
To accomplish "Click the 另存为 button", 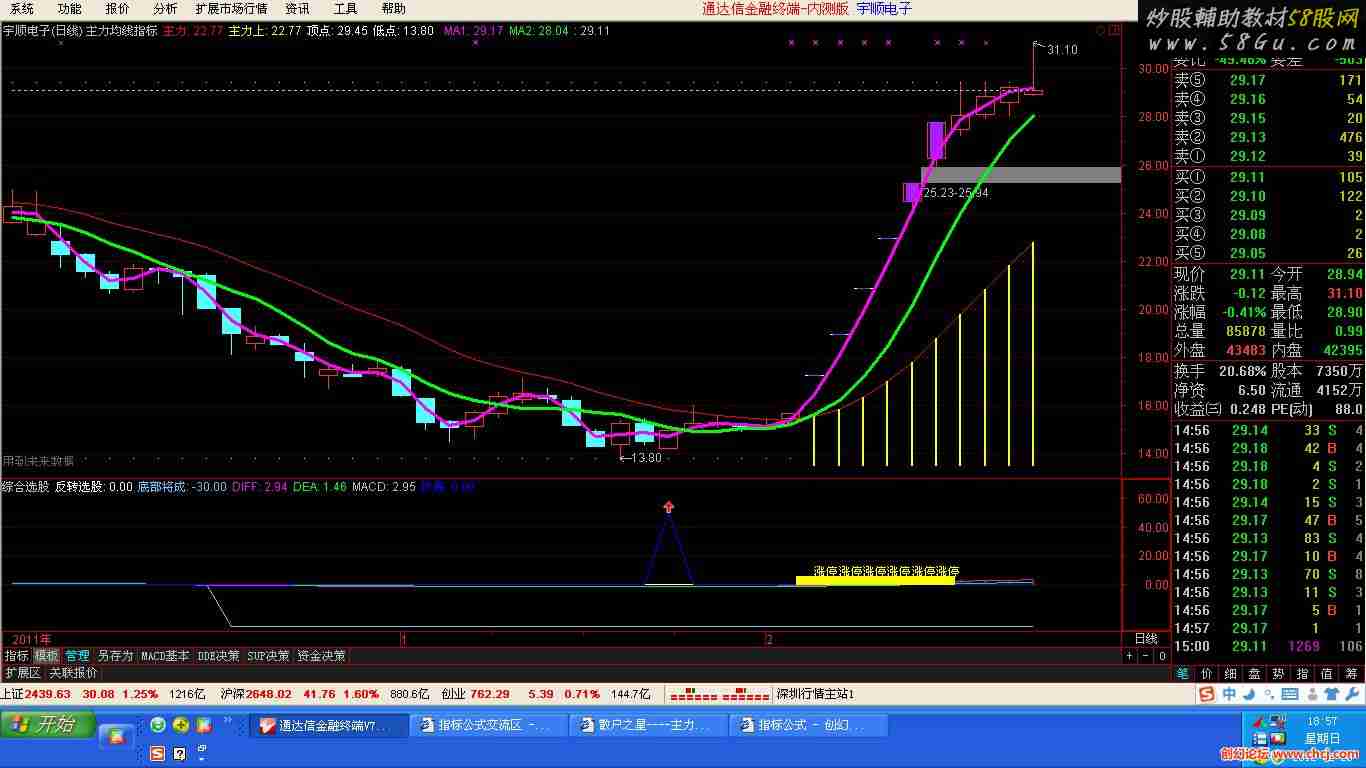I will pos(114,656).
